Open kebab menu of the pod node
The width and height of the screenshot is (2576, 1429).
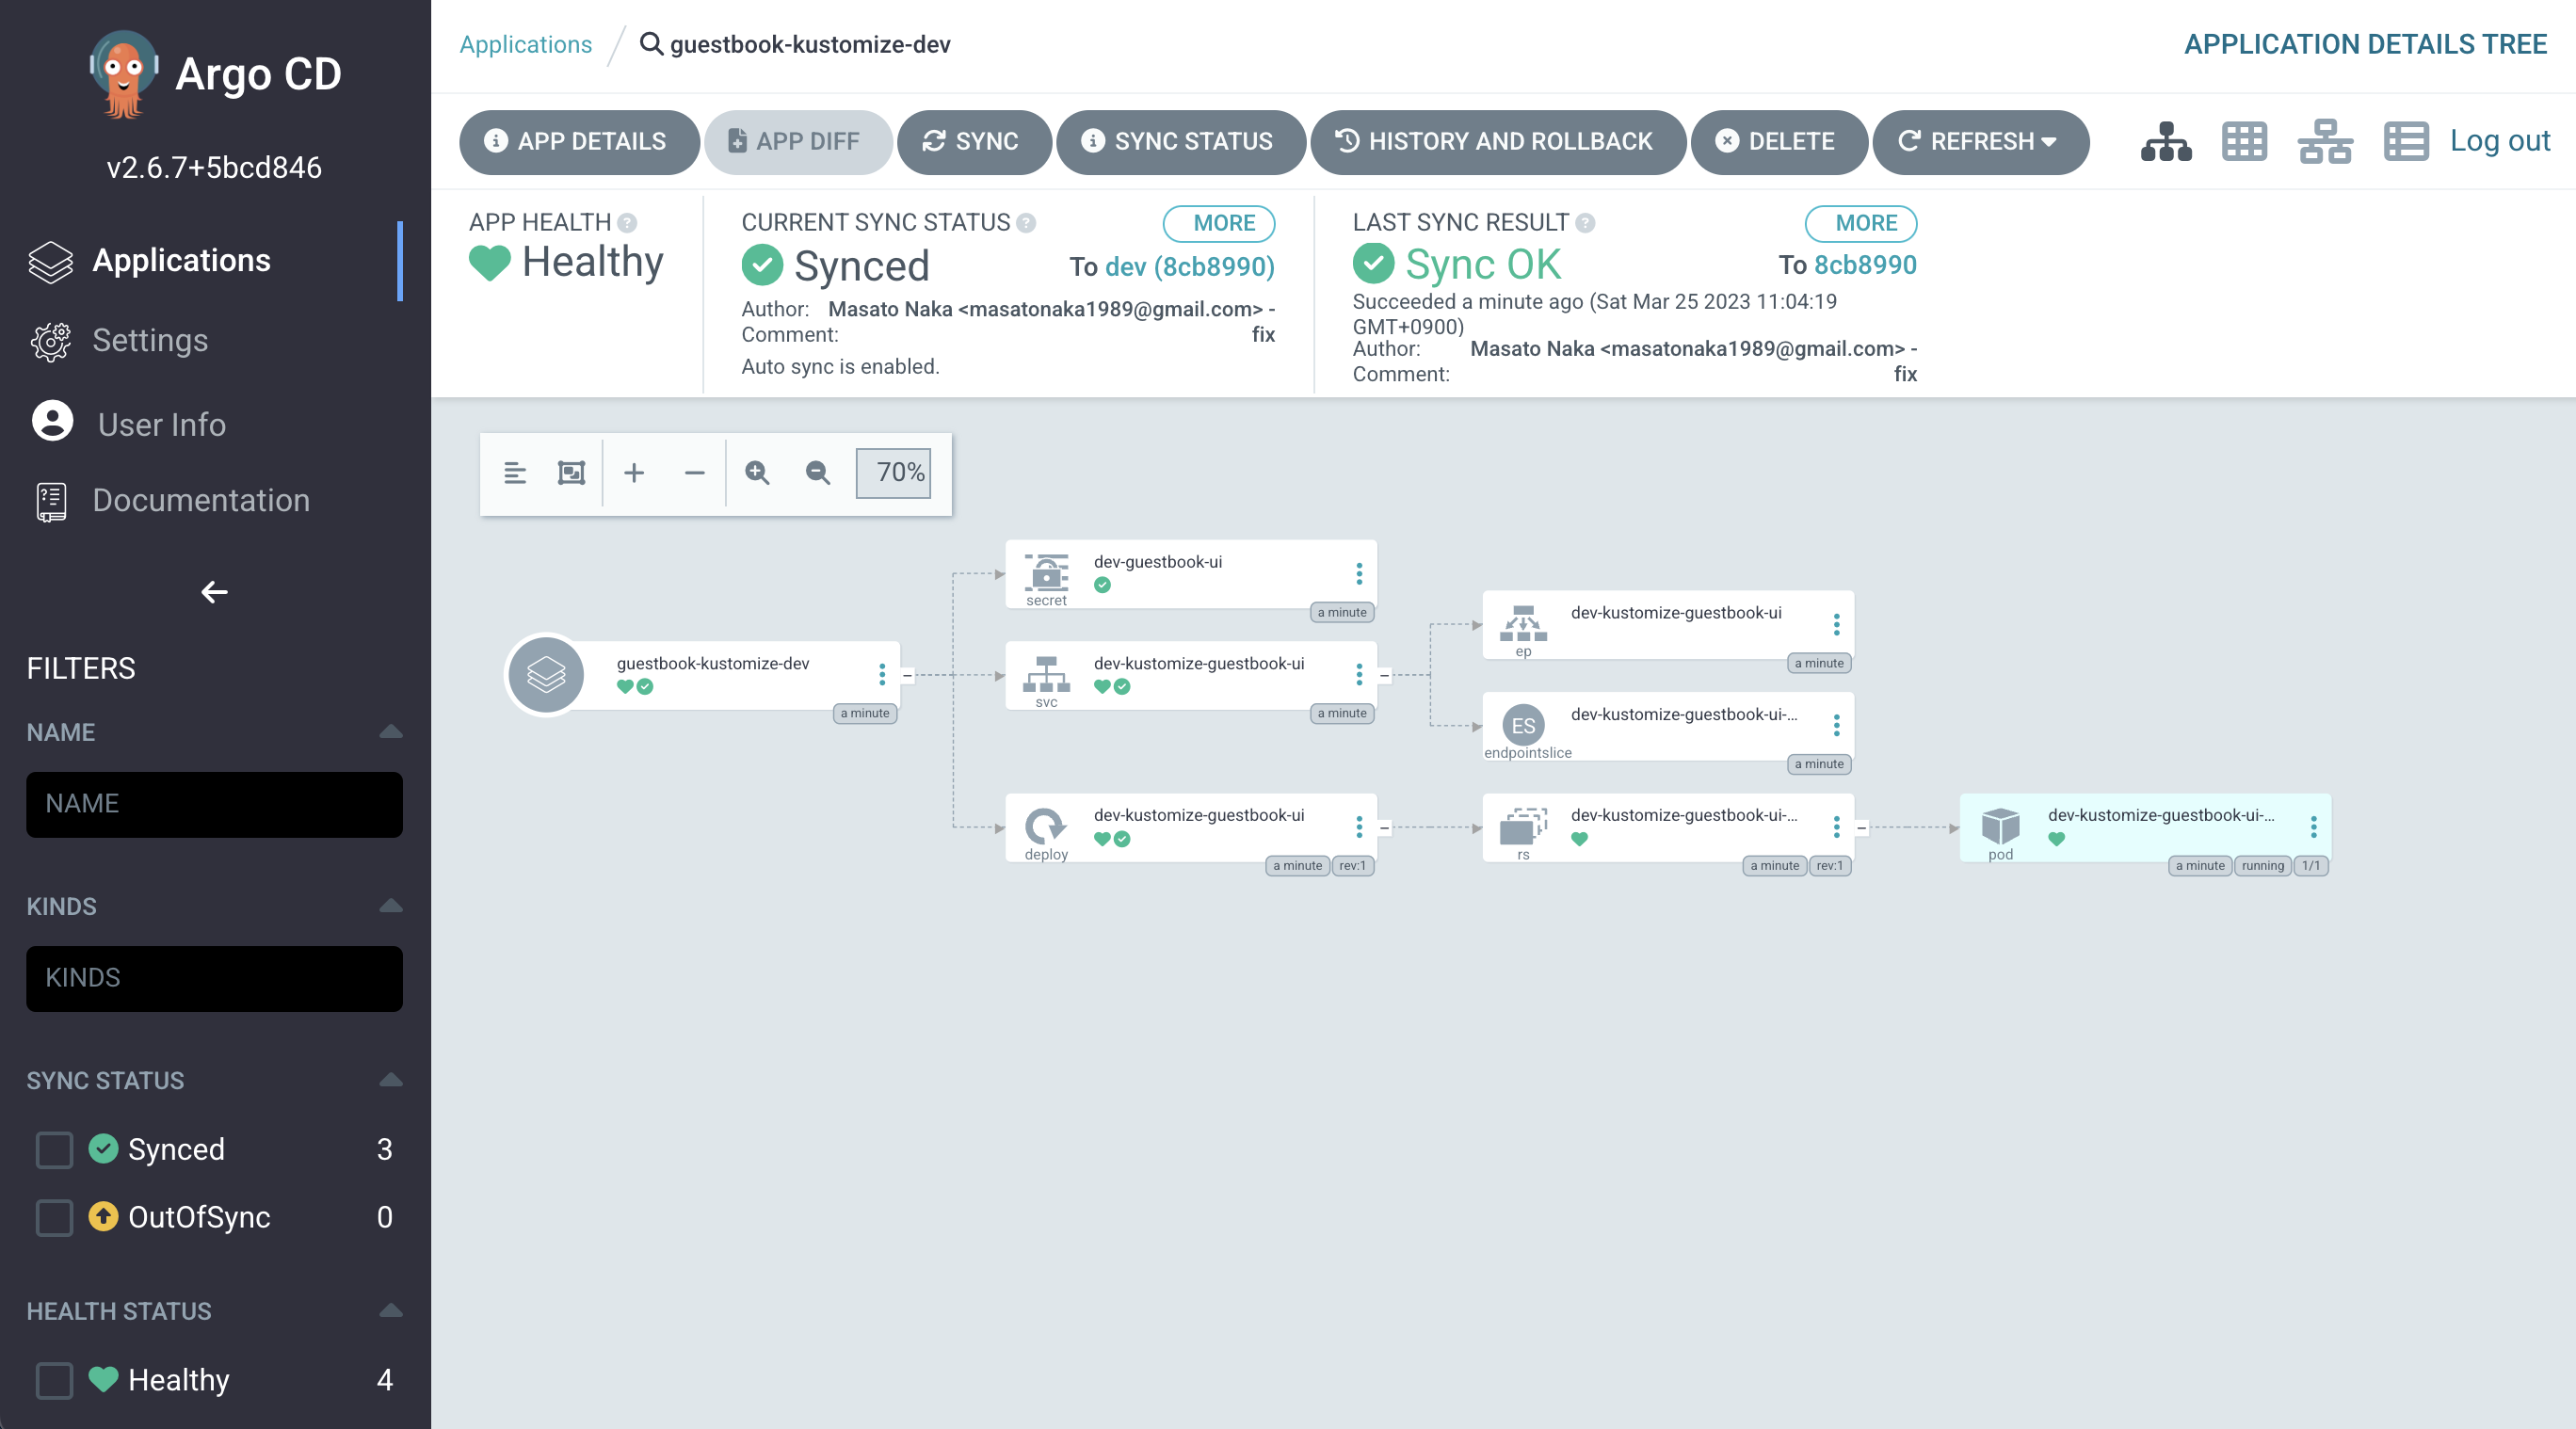point(2313,827)
